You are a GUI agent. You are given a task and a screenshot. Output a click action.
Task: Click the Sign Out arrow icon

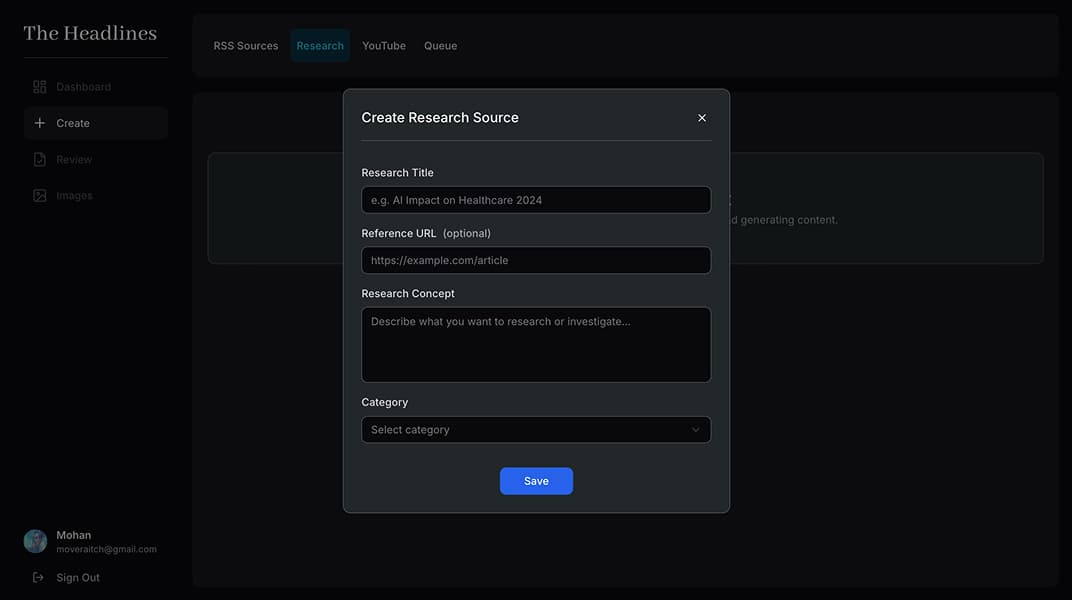pyautogui.click(x=38, y=577)
